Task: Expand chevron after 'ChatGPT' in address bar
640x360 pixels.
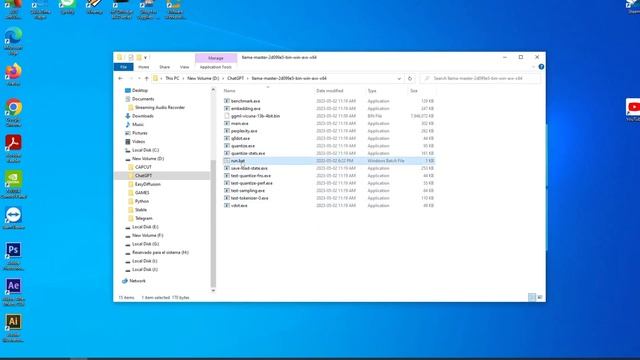Action: pos(248,78)
